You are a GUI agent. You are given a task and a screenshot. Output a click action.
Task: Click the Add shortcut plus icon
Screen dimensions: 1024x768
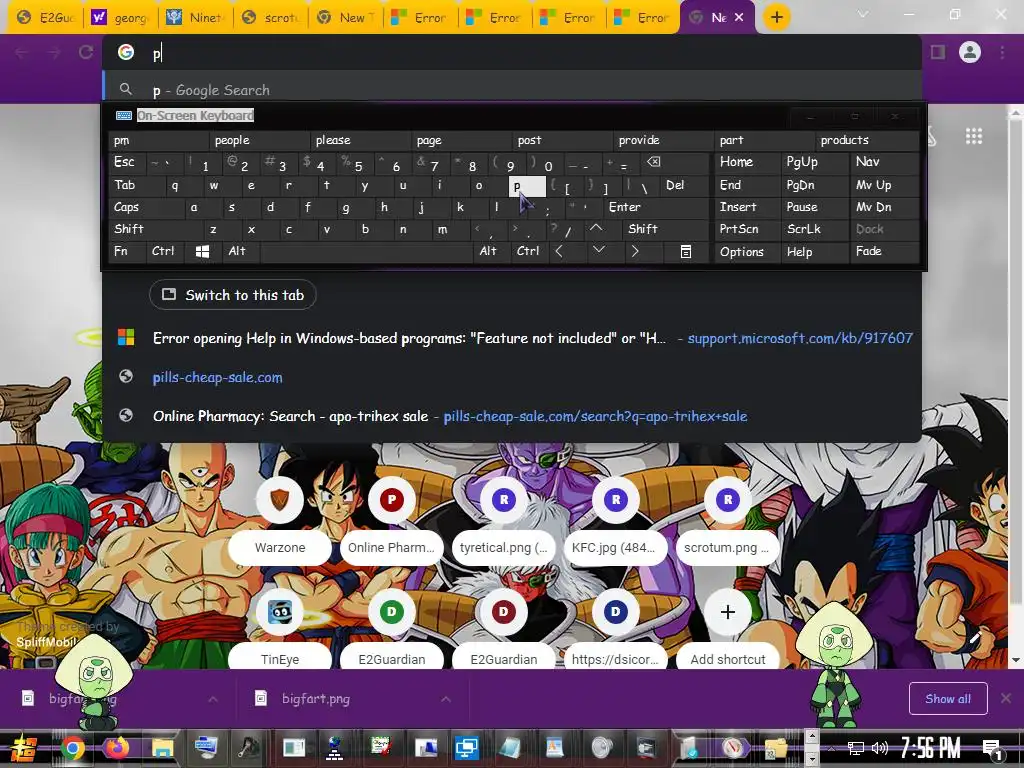coord(728,612)
